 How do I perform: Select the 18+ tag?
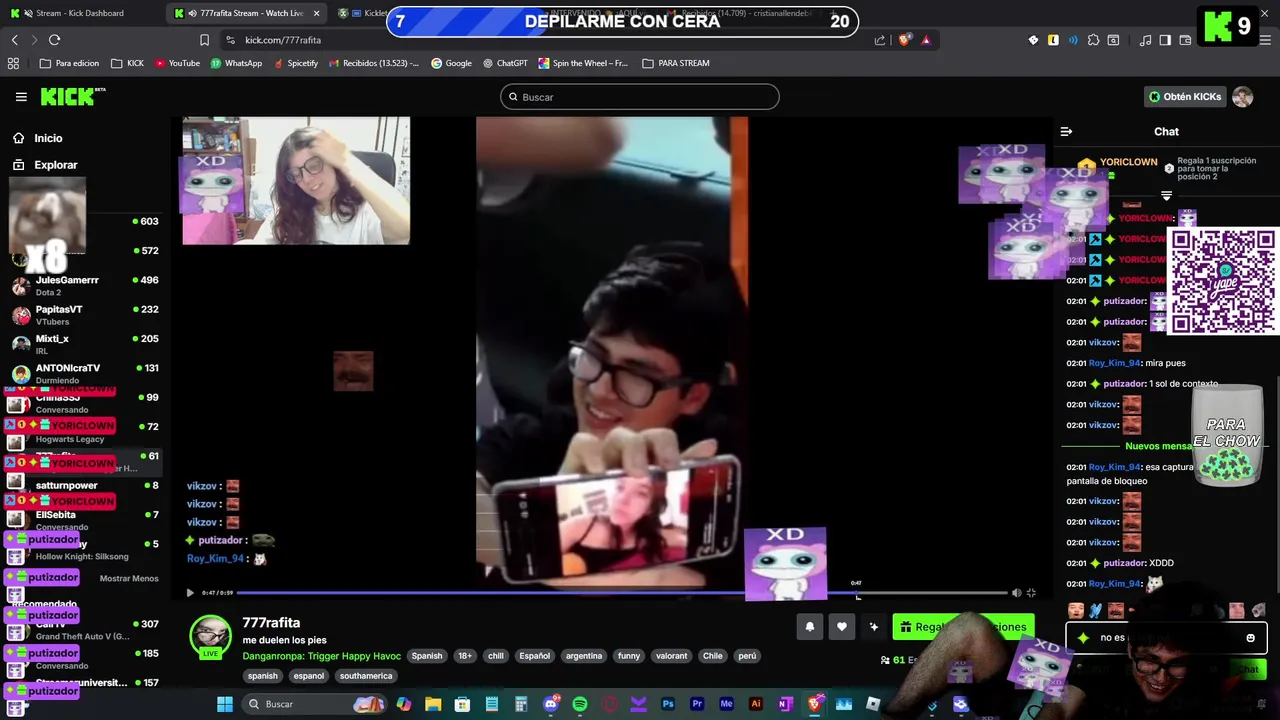[x=465, y=656]
